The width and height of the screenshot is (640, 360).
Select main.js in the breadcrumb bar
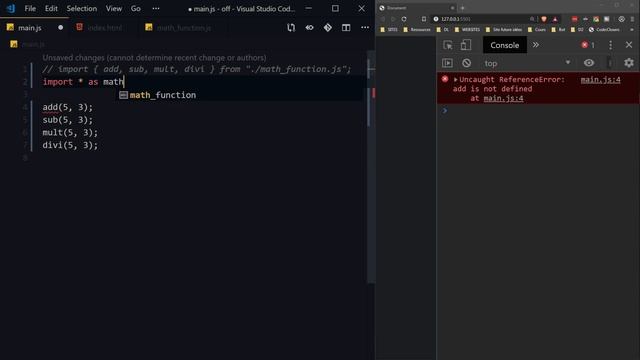[32, 44]
